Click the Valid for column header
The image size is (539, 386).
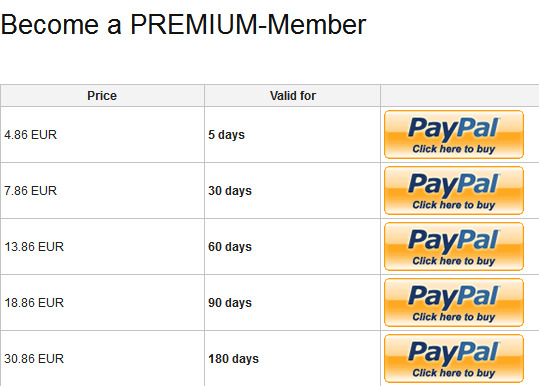click(293, 96)
